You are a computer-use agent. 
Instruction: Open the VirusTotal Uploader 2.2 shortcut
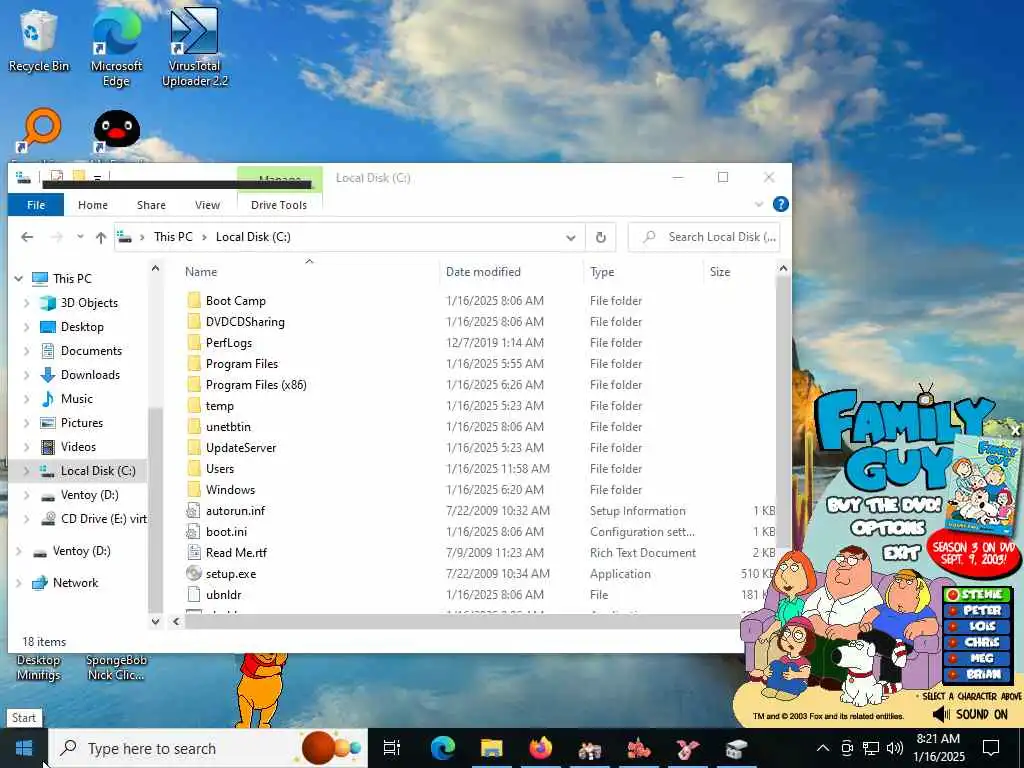coord(195,47)
